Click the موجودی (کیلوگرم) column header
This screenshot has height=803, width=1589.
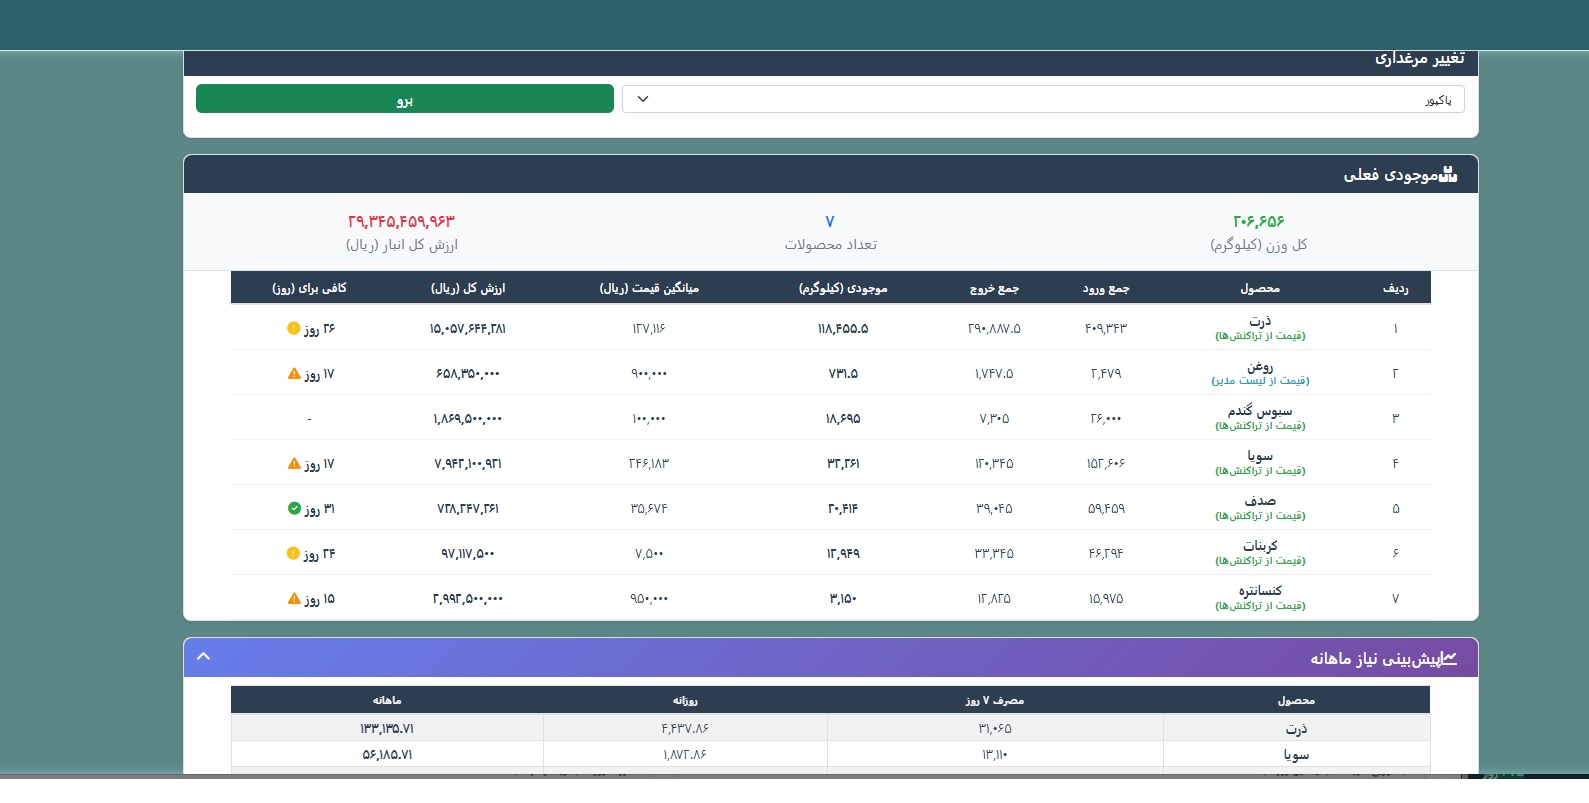(842, 288)
